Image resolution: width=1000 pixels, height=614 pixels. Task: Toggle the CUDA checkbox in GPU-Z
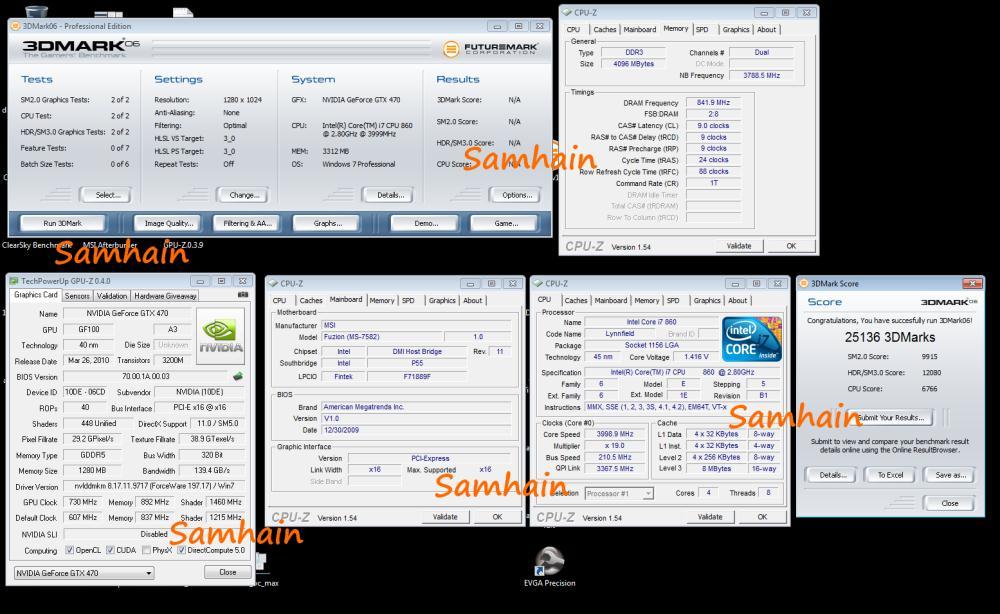click(x=110, y=550)
